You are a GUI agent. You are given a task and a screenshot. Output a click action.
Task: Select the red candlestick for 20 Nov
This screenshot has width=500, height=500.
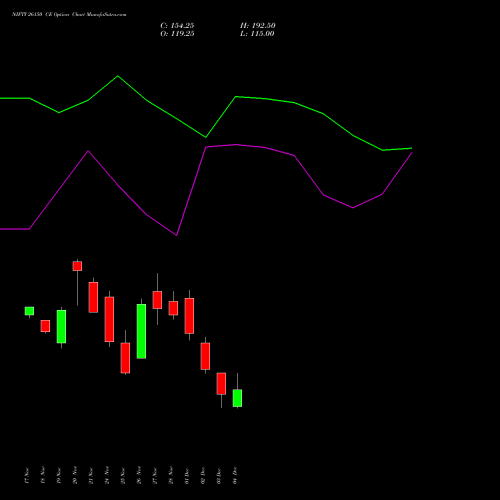pyautogui.click(x=77, y=266)
